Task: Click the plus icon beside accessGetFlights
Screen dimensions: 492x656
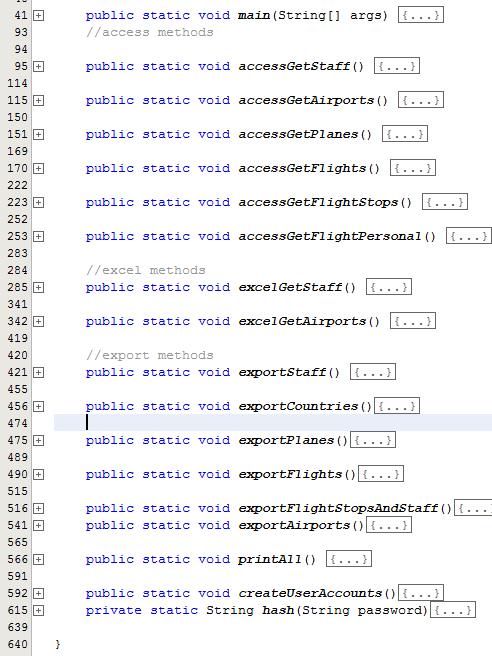Action: point(38,168)
